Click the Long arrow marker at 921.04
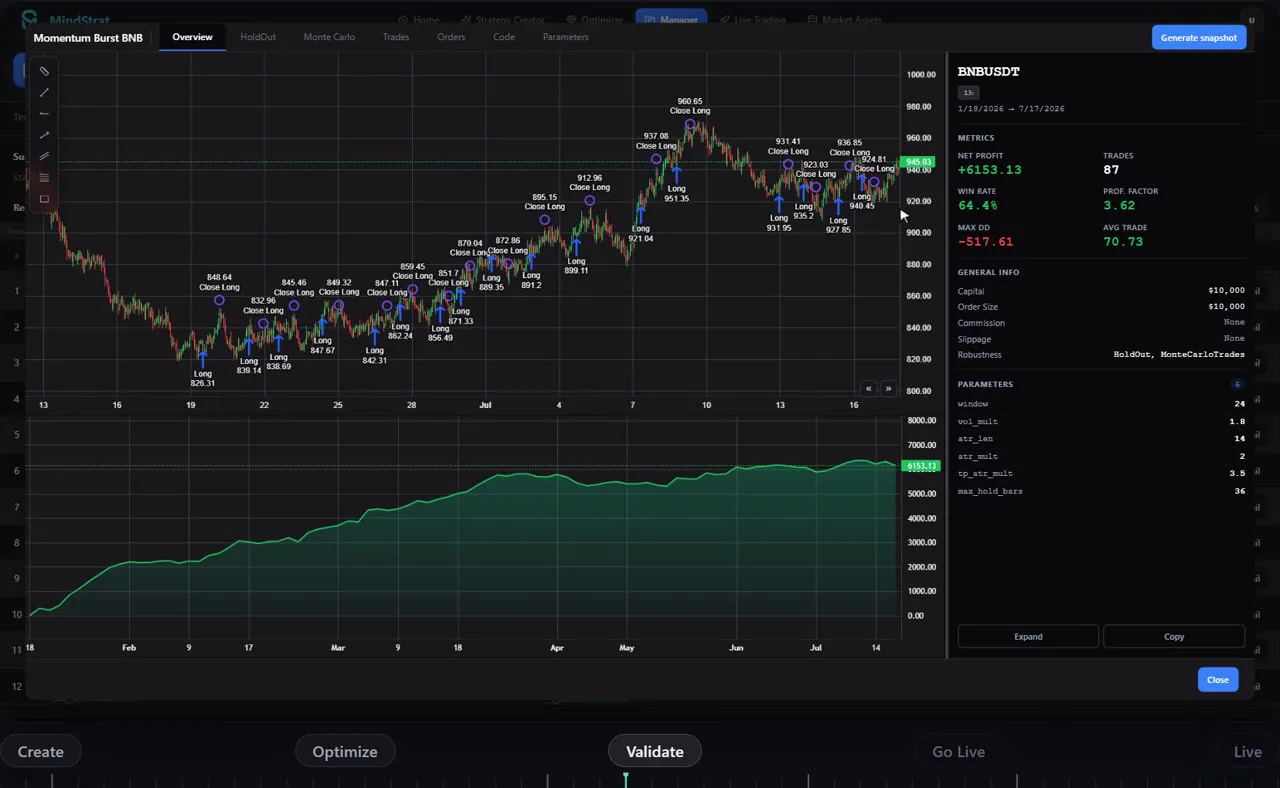 coord(641,214)
